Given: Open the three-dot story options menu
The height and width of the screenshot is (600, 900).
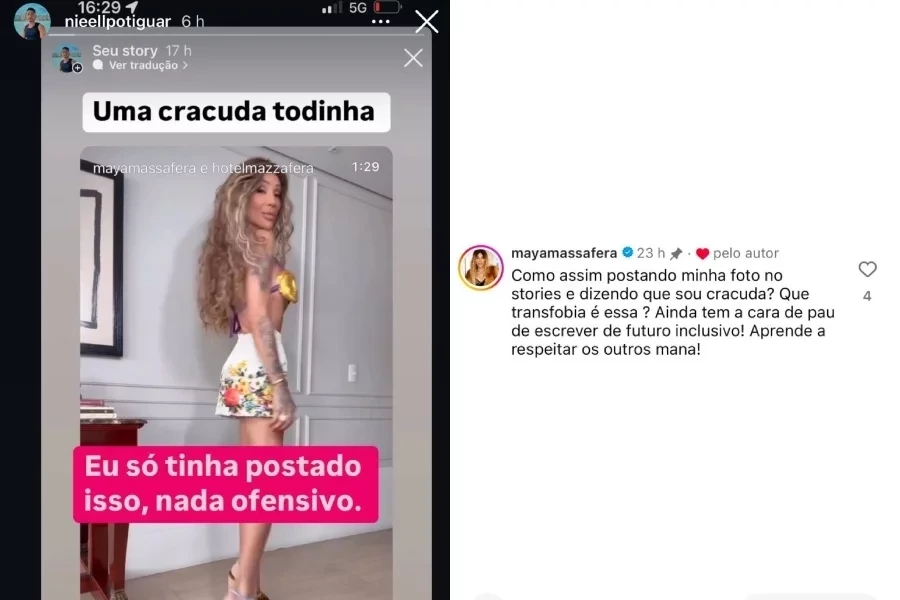Looking at the screenshot, I should pos(381,22).
